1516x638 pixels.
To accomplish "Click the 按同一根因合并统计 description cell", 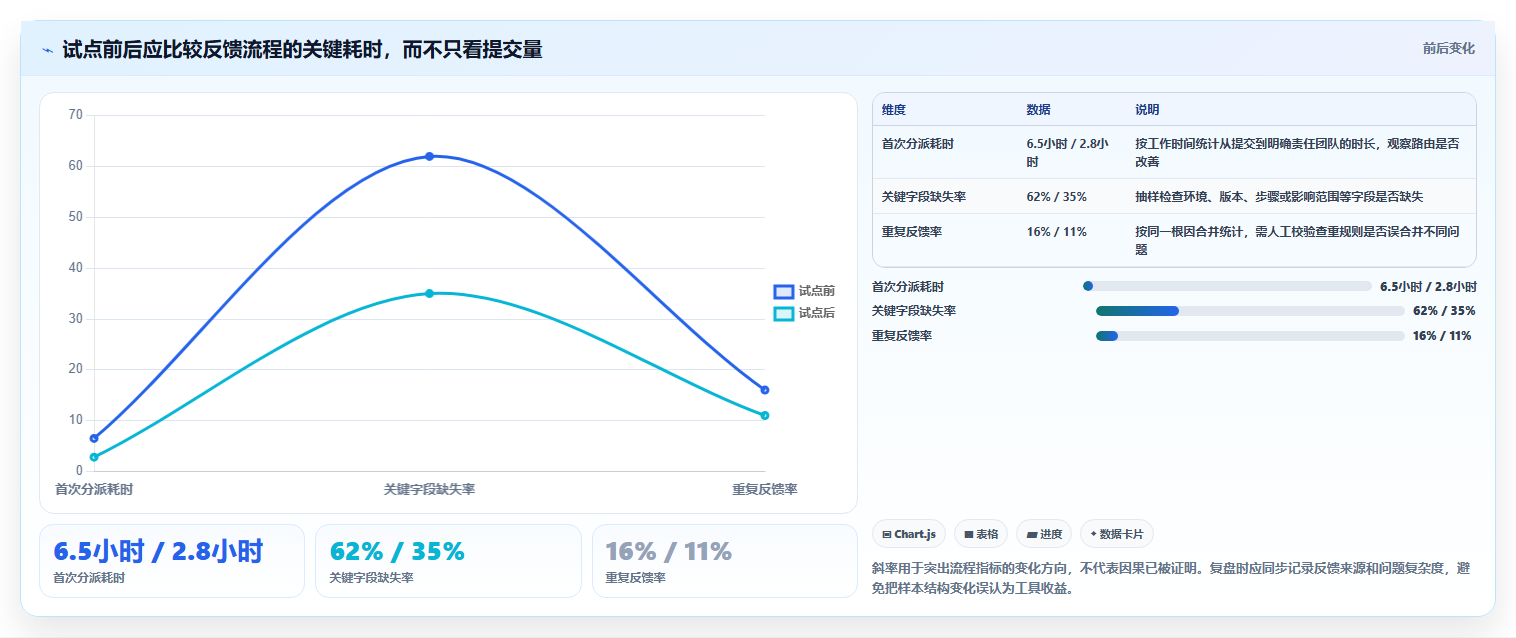I will coord(1298,241).
